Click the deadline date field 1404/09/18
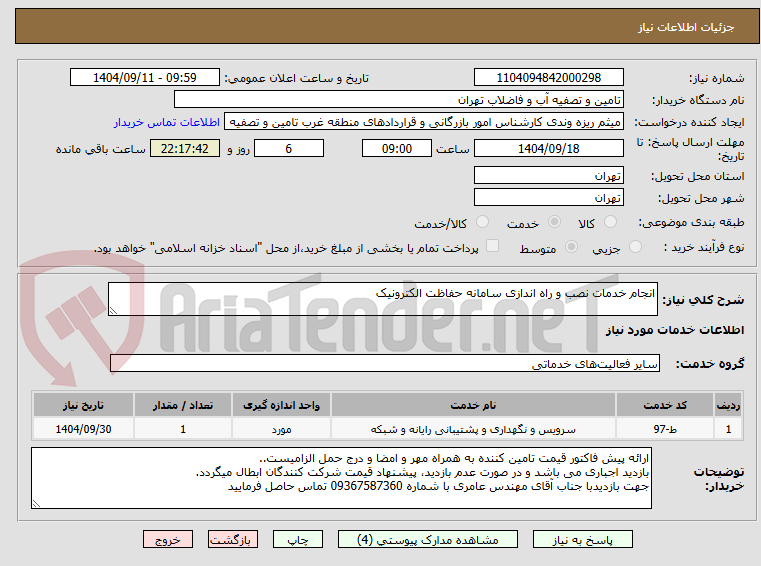The image size is (761, 566). coord(548,148)
